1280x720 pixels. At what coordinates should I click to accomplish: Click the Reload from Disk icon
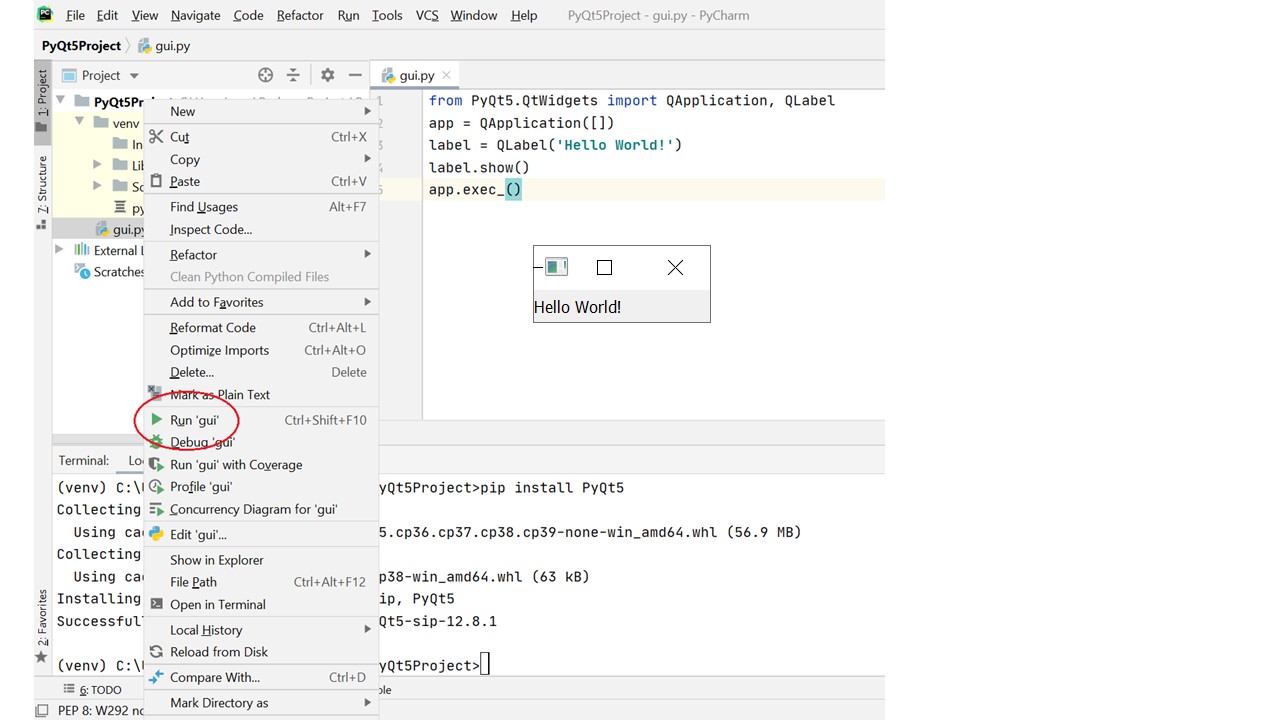coord(156,652)
